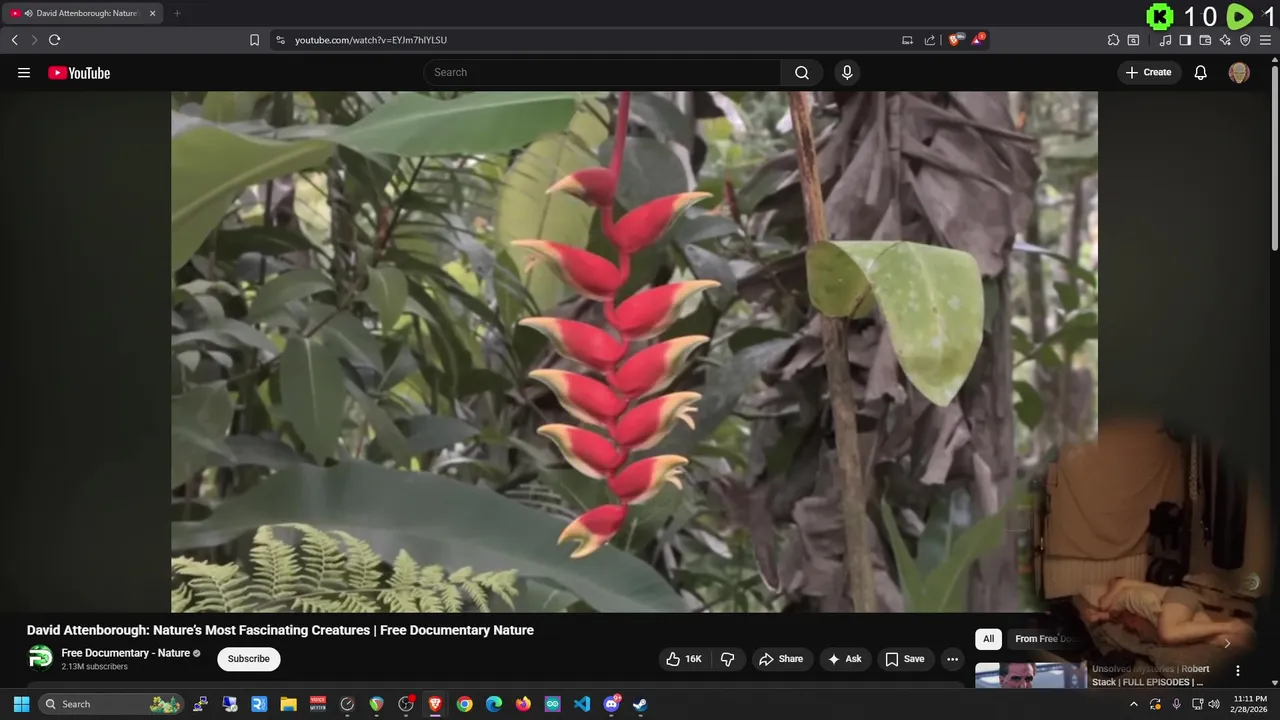The image size is (1280, 720).
Task: Save the video to a playlist
Action: 904,659
